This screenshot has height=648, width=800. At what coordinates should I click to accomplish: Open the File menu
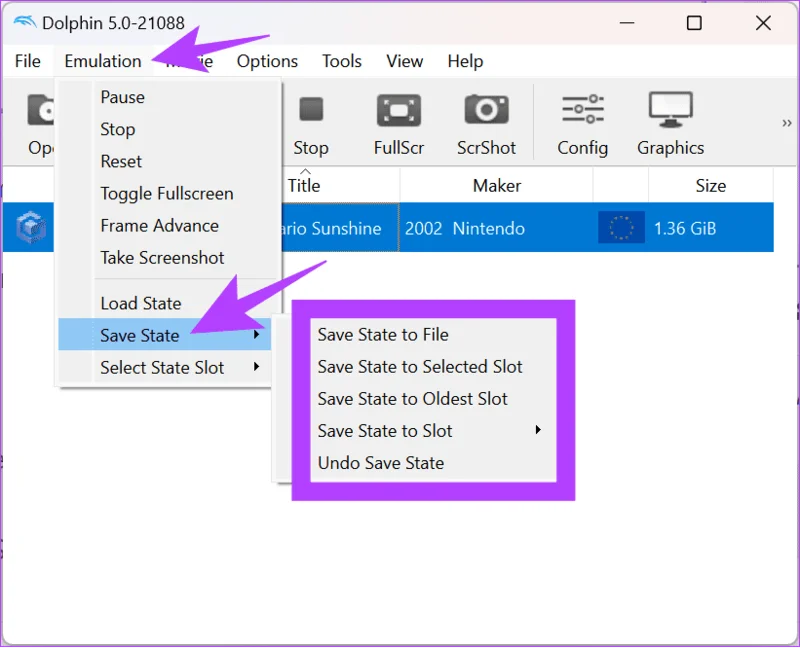point(28,61)
